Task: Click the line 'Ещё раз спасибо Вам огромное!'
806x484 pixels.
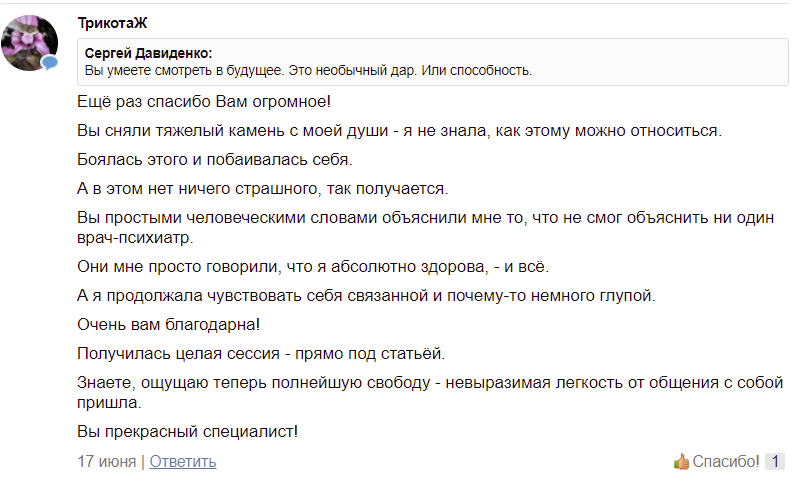Action: [203, 102]
